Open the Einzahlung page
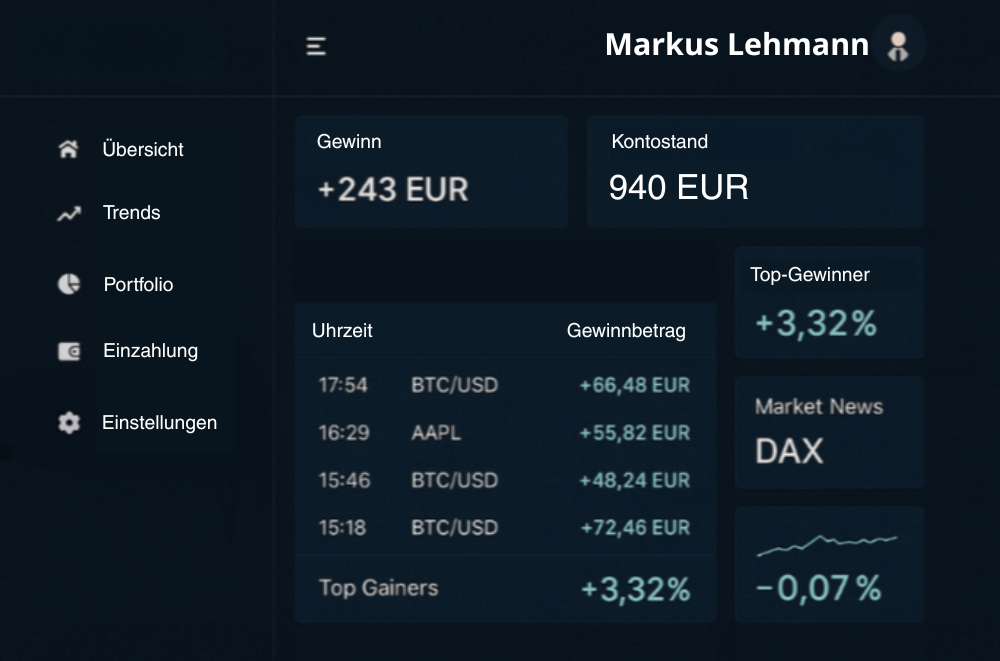The image size is (1000, 661). pos(149,350)
